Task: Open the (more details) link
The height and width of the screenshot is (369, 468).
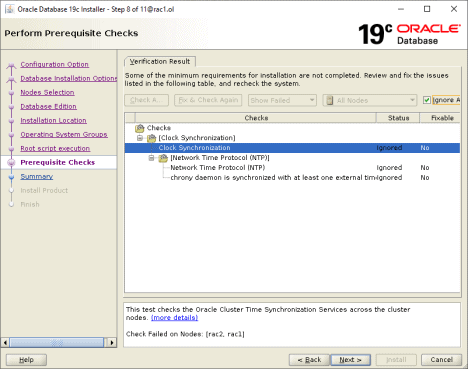Action: point(175,318)
